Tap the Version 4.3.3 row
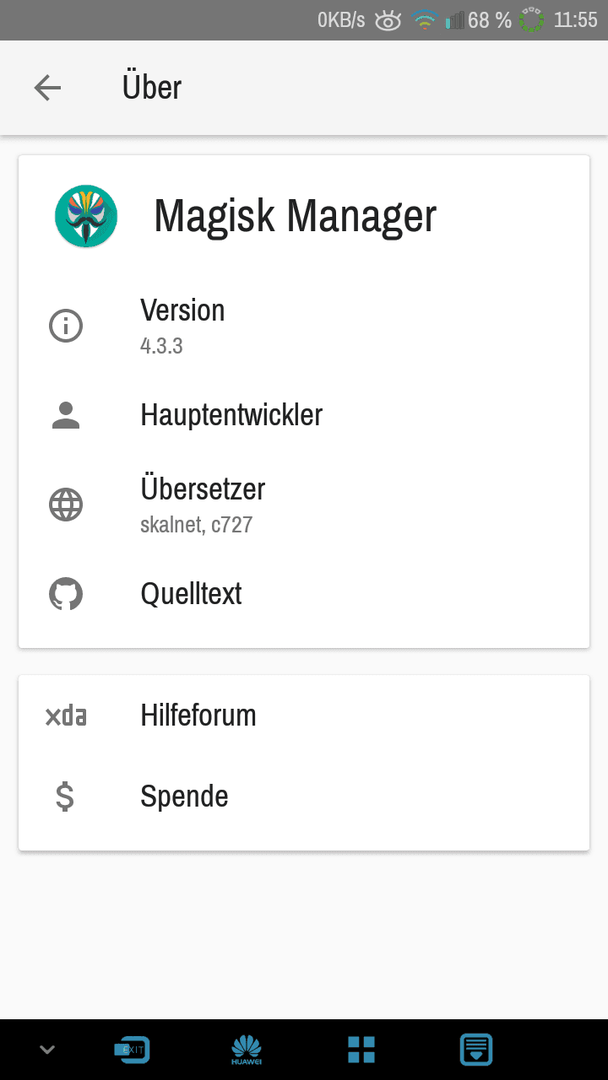 pyautogui.click(x=304, y=326)
